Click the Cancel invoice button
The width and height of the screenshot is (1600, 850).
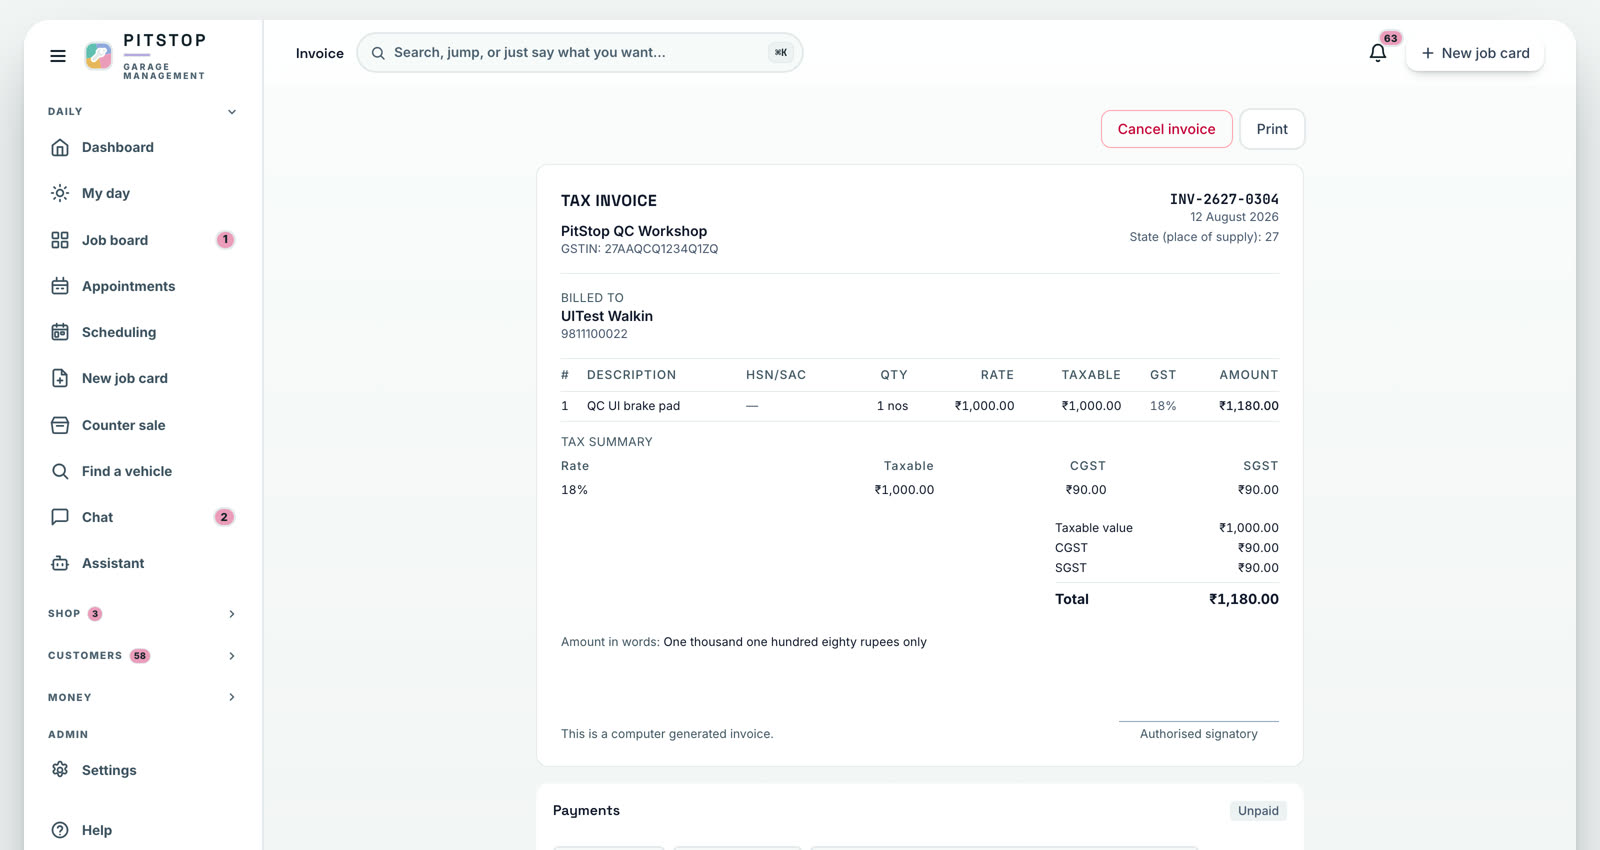pos(1166,129)
